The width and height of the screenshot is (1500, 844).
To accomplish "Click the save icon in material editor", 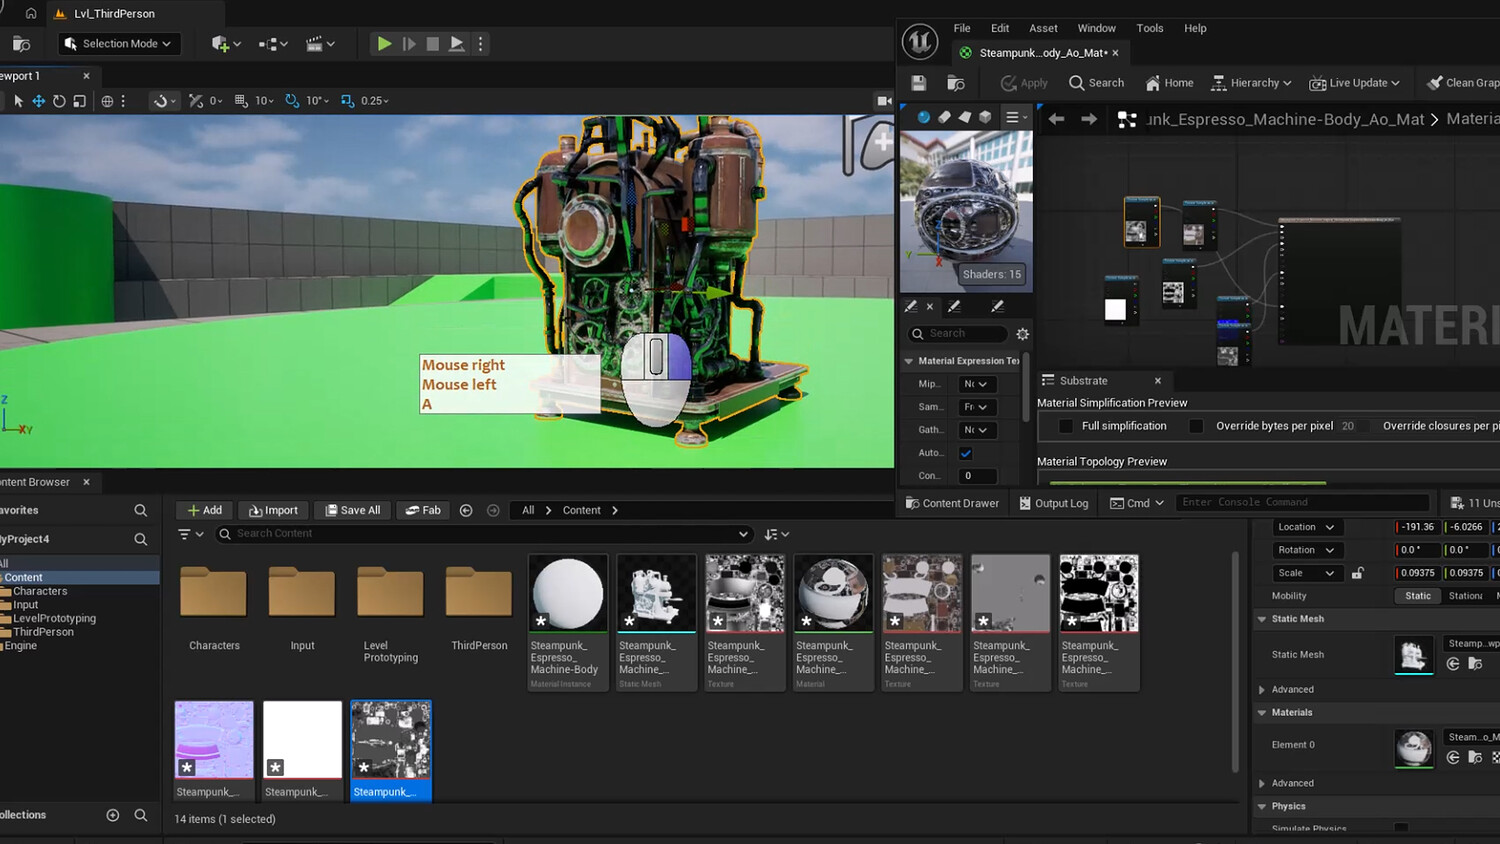I will [x=919, y=83].
